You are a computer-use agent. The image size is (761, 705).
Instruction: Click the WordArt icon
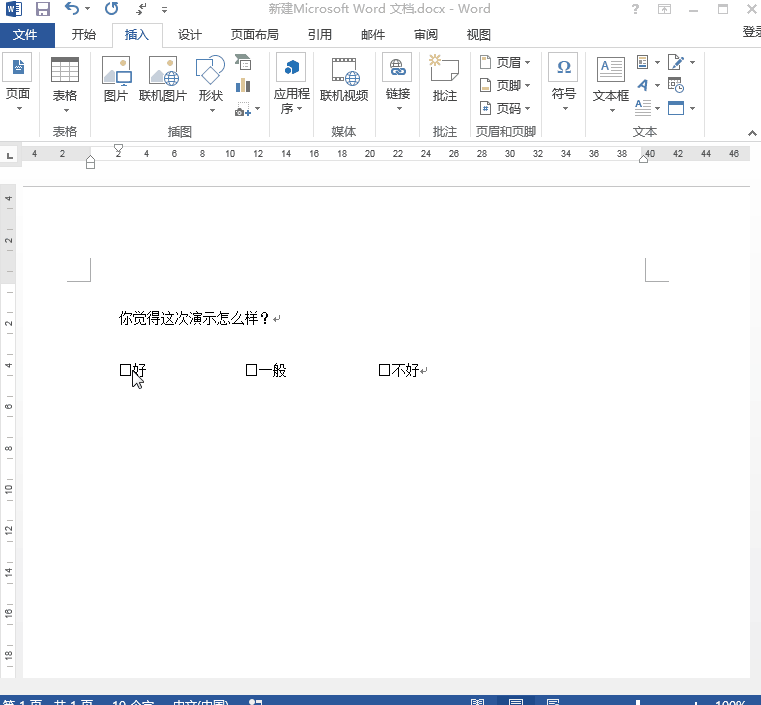[643, 85]
